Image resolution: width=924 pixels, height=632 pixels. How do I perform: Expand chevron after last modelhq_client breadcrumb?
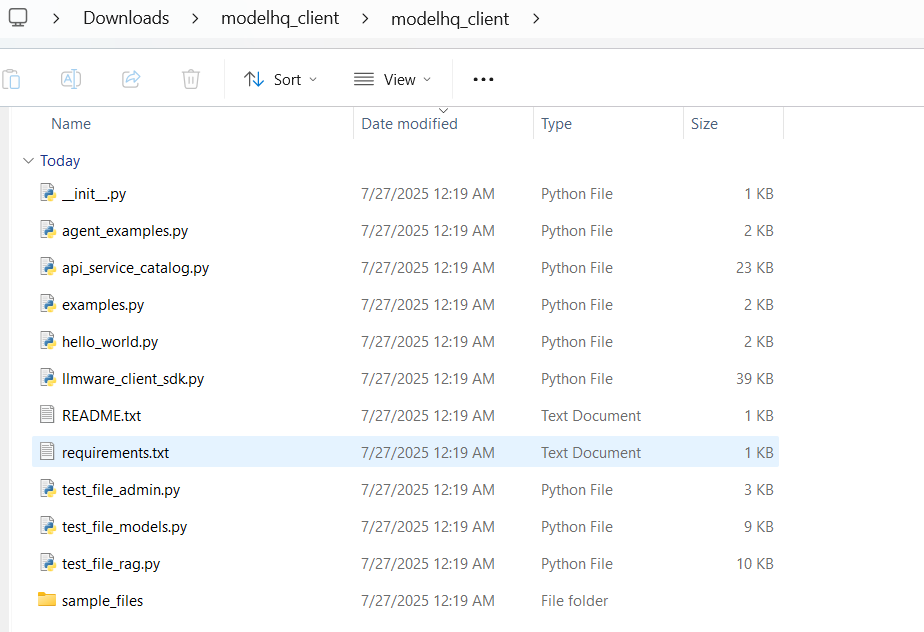pyautogui.click(x=537, y=18)
